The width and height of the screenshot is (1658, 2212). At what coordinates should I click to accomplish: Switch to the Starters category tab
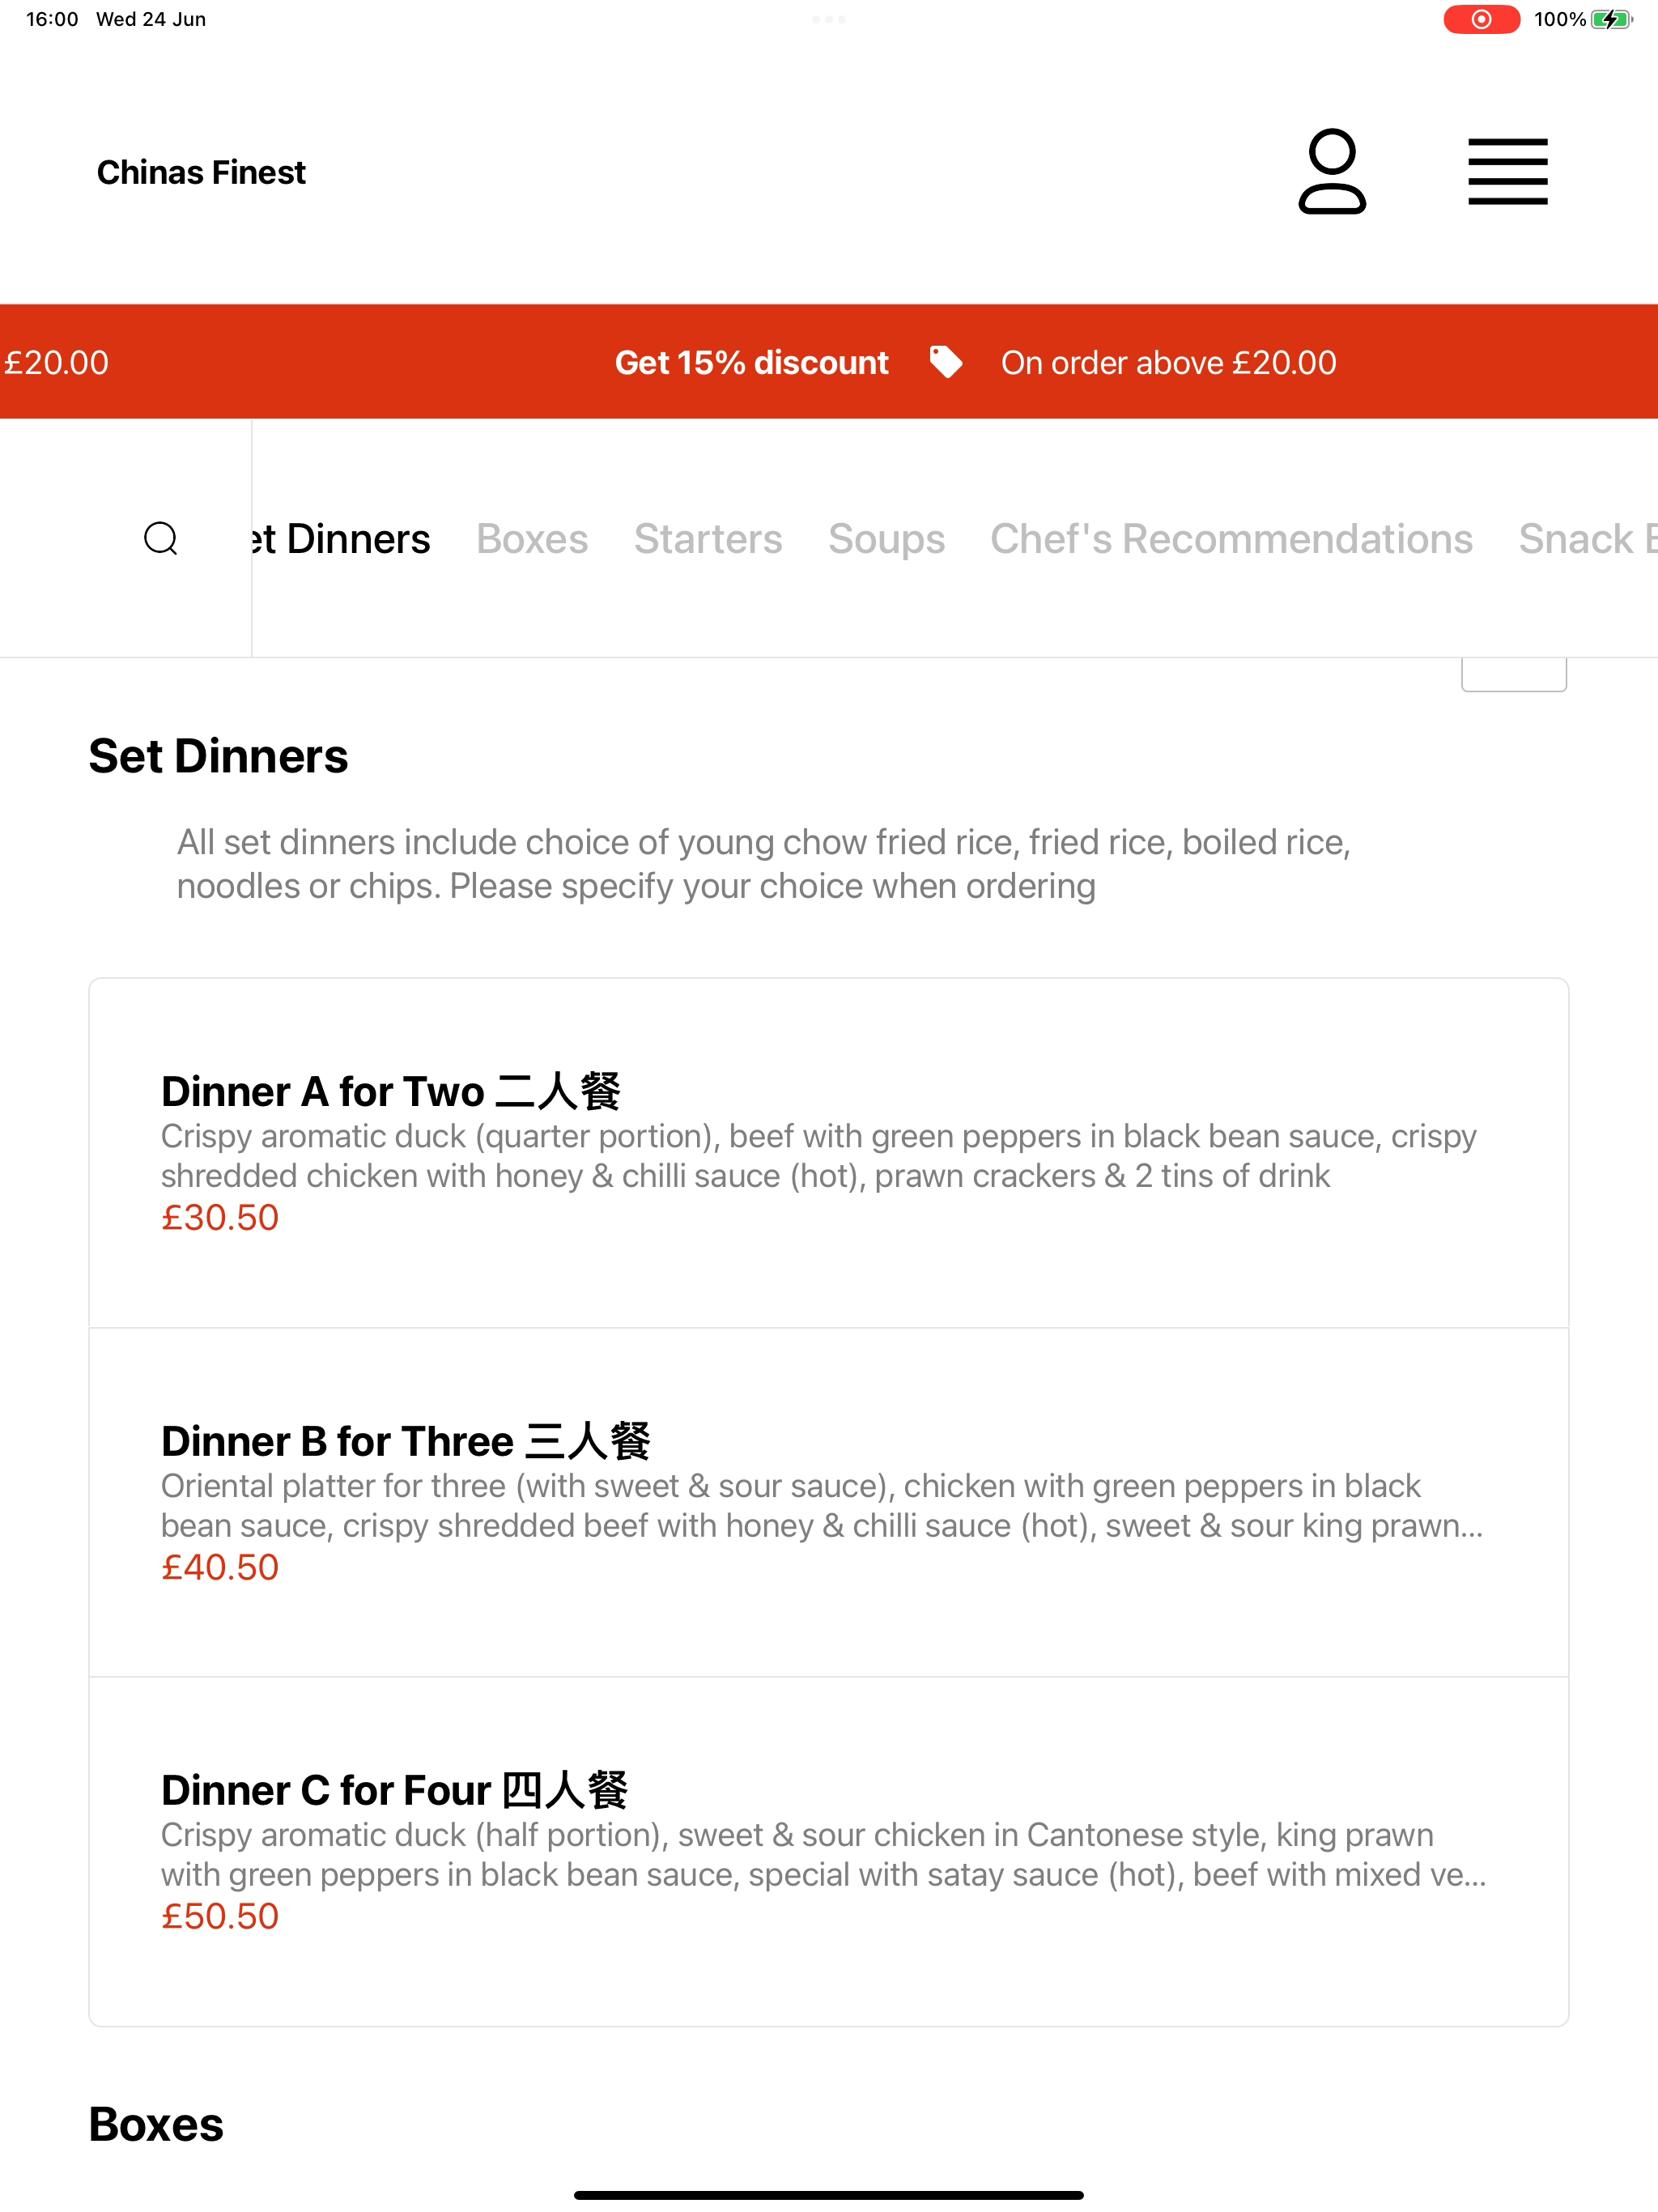[x=708, y=538]
